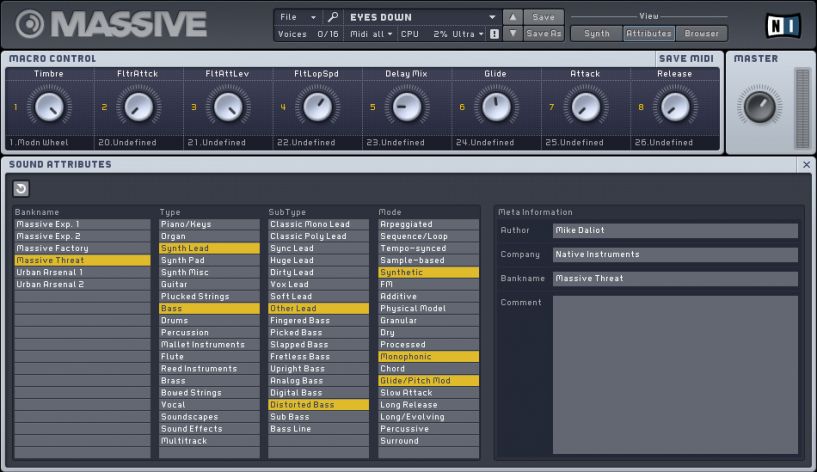The width and height of the screenshot is (817, 472).
Task: Enable the Synth Pad type
Action: coord(209,260)
